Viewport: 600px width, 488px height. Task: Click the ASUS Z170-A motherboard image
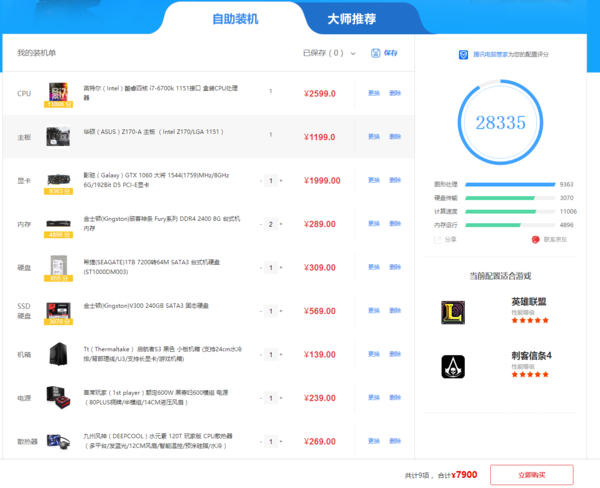point(58,137)
